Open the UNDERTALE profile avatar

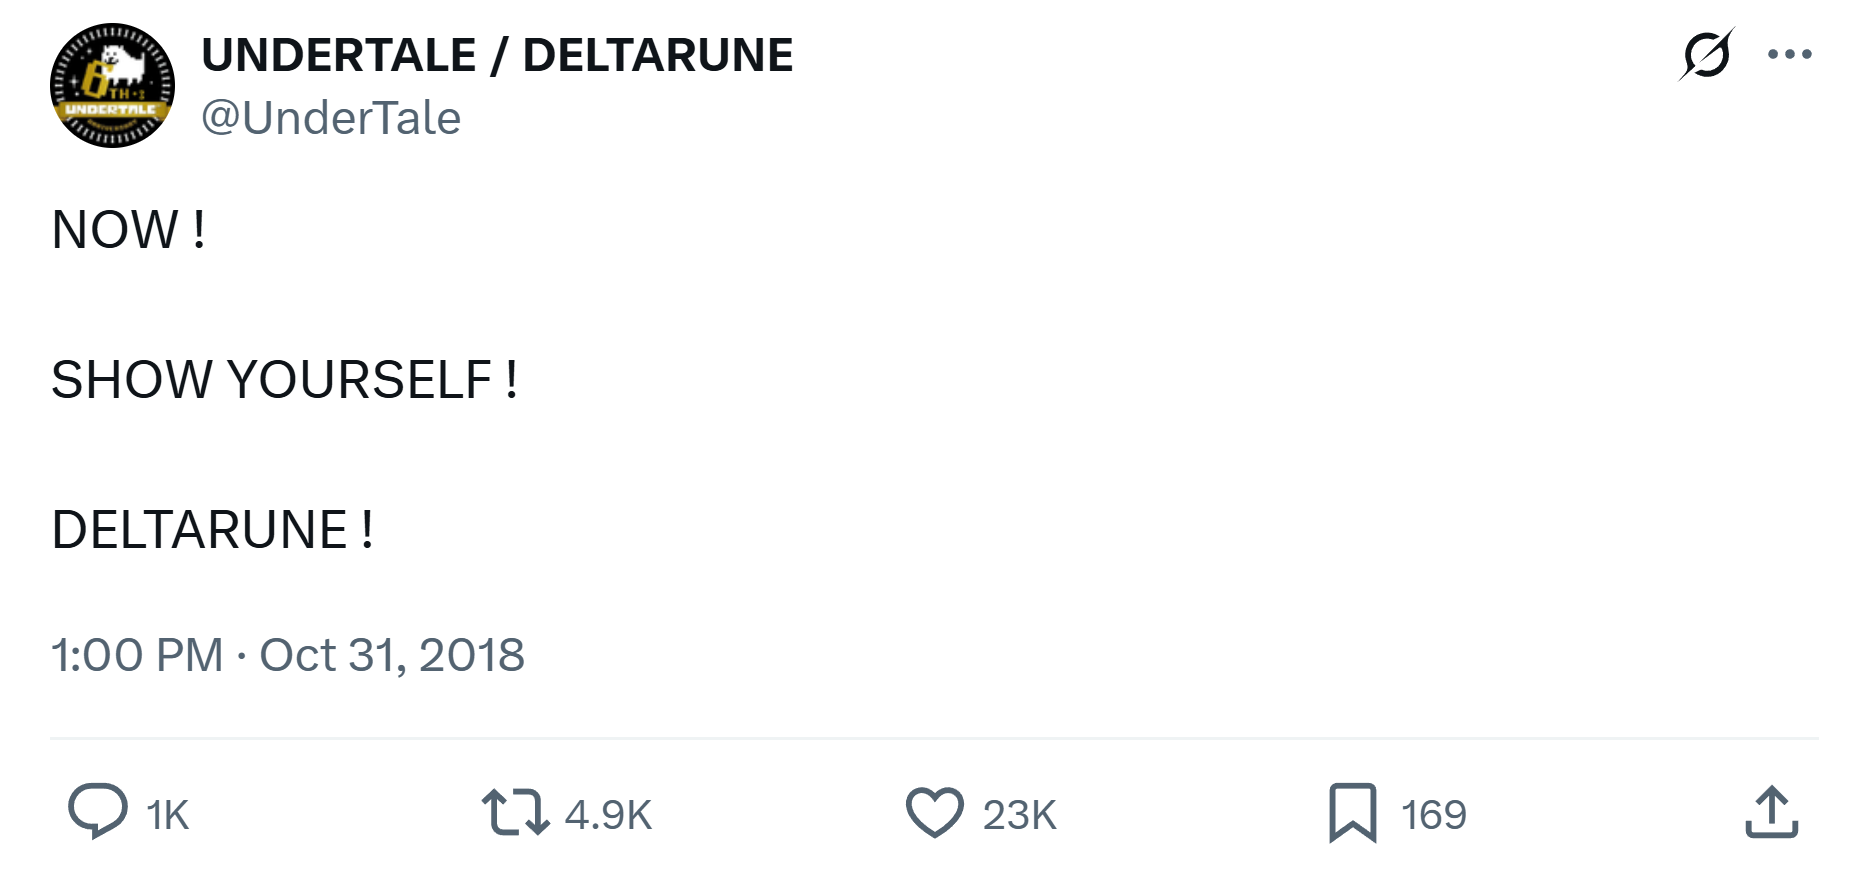pyautogui.click(x=113, y=84)
